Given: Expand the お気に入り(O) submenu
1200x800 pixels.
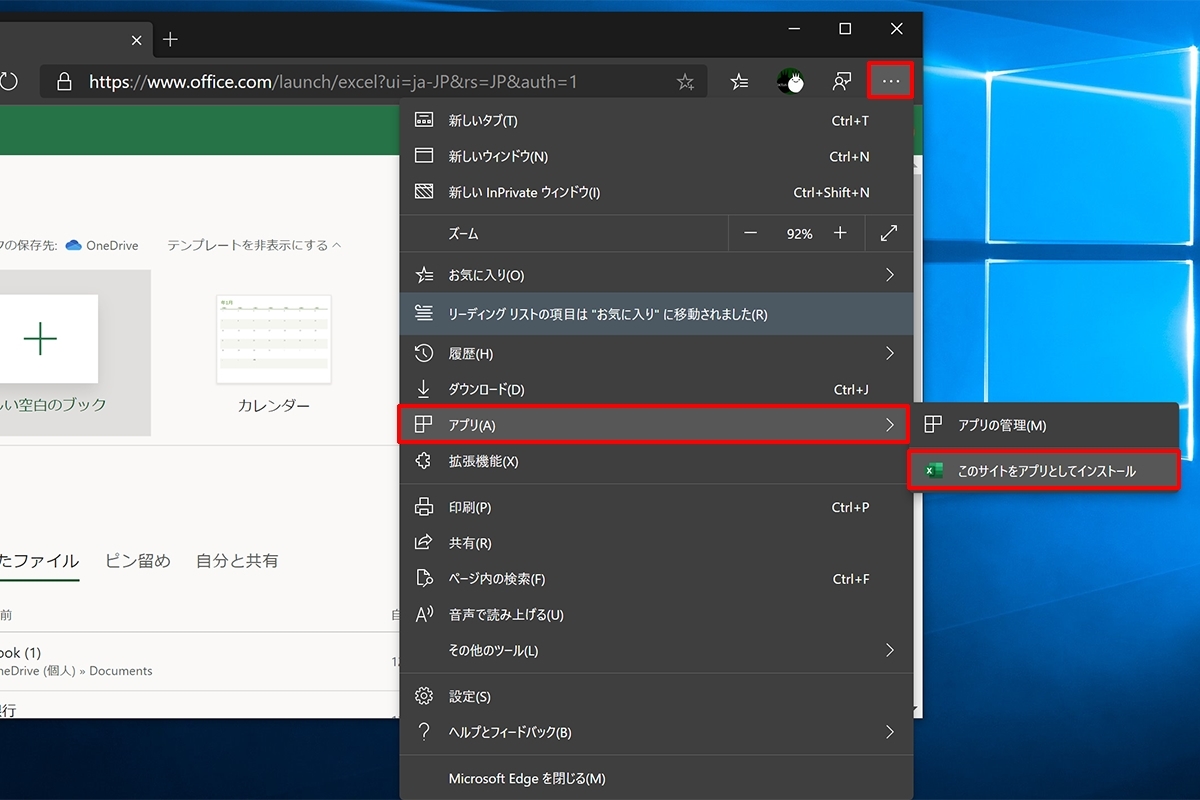Looking at the screenshot, I should pos(656,275).
